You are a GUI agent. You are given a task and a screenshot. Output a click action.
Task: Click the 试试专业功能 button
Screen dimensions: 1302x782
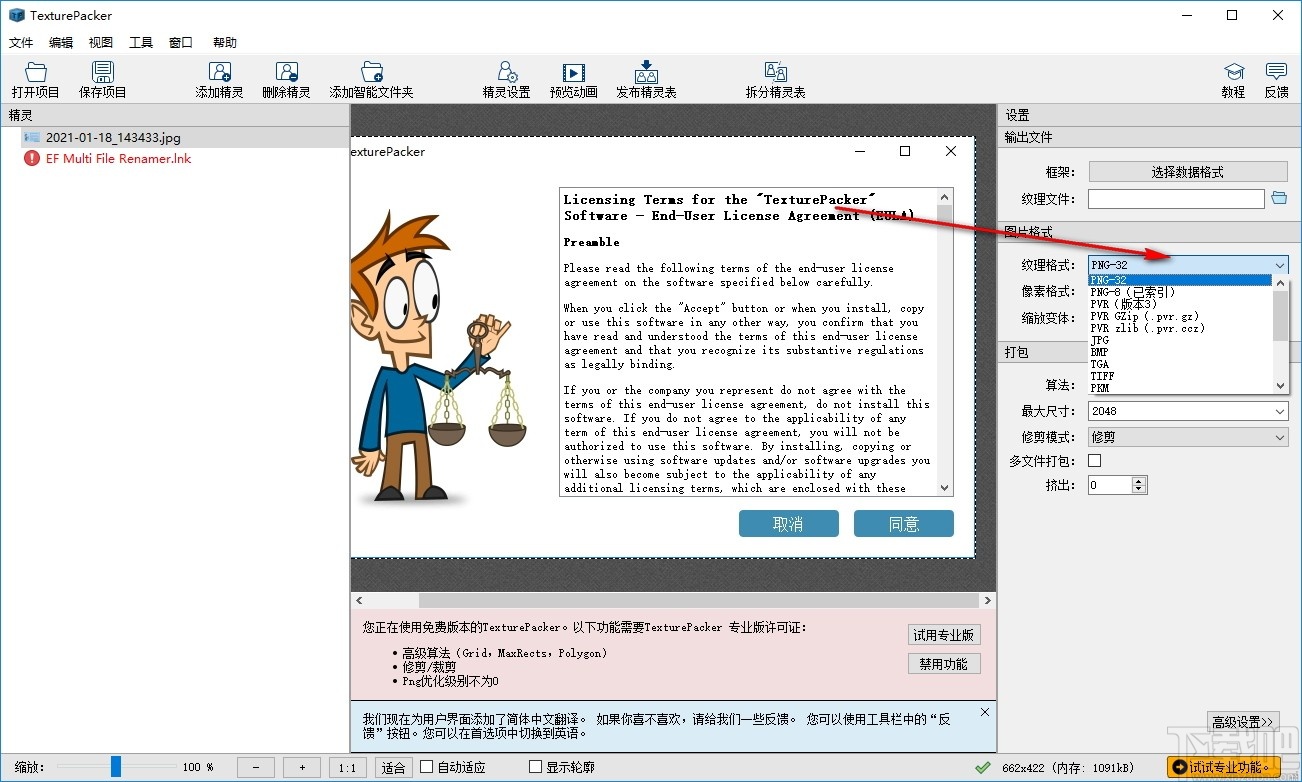(1224, 767)
